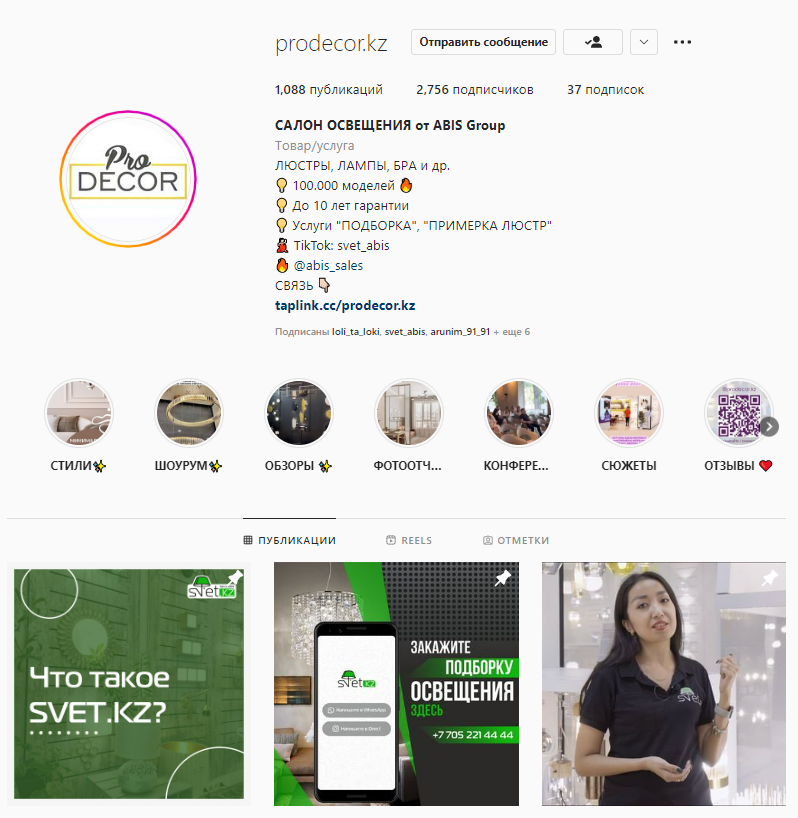
Task: Open the СЮЖЕТЫ story highlight
Action: 629,413
